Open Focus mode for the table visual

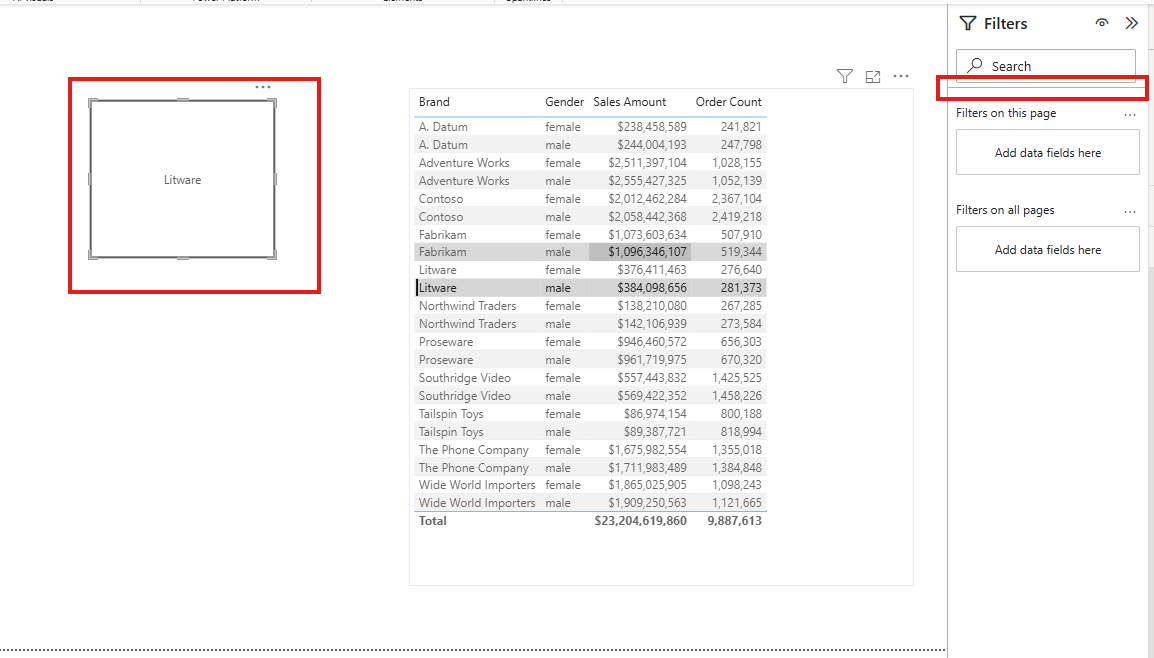pos(873,77)
